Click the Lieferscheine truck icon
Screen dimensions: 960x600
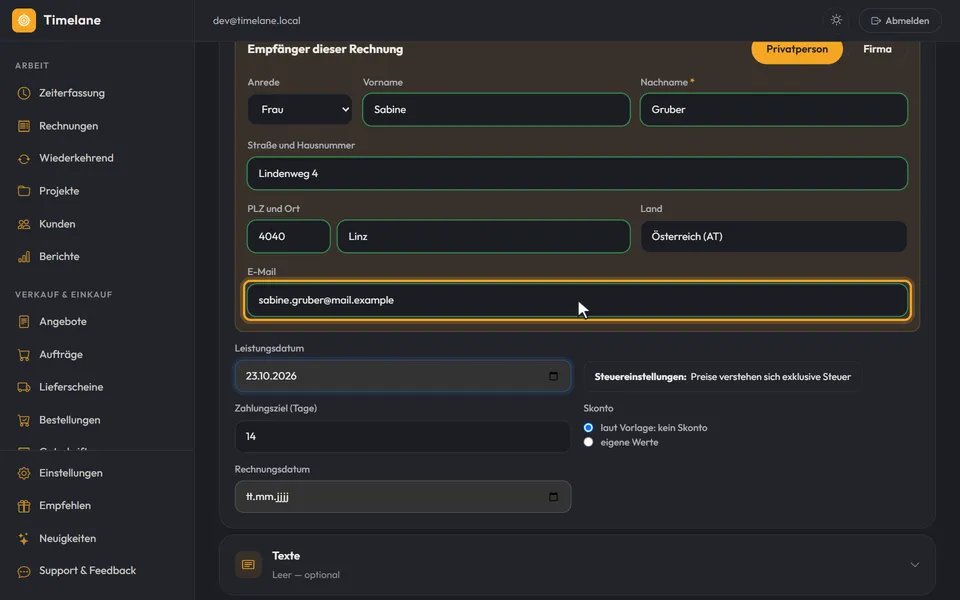point(24,387)
